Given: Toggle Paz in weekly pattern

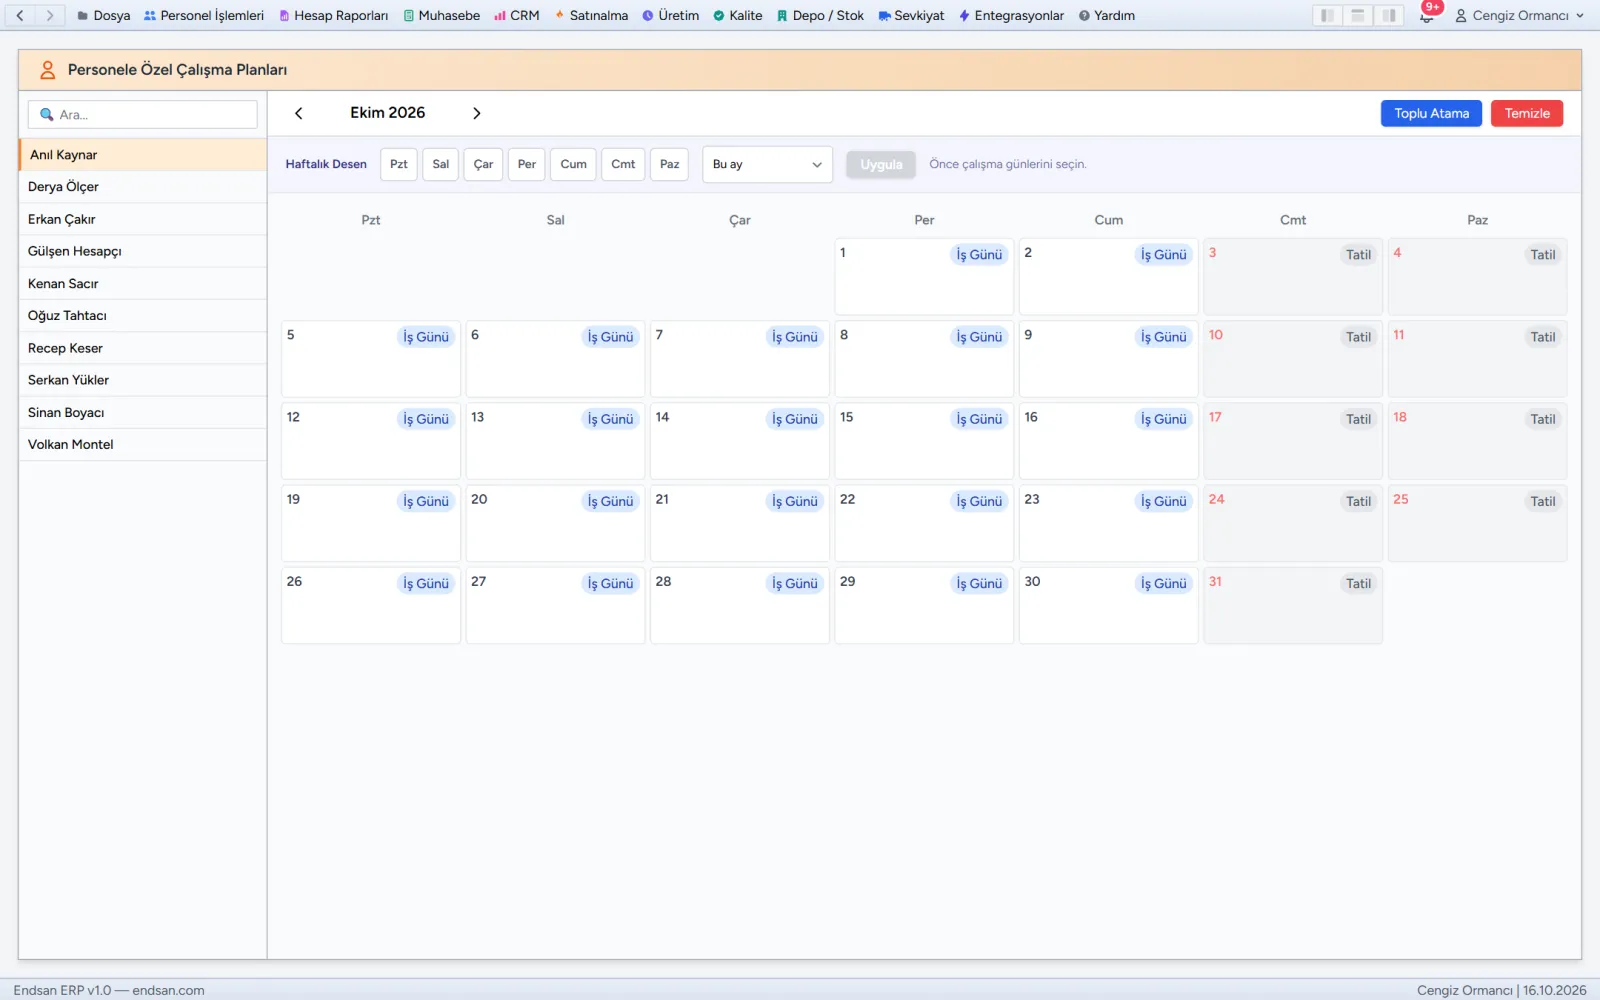Looking at the screenshot, I should click(x=670, y=164).
